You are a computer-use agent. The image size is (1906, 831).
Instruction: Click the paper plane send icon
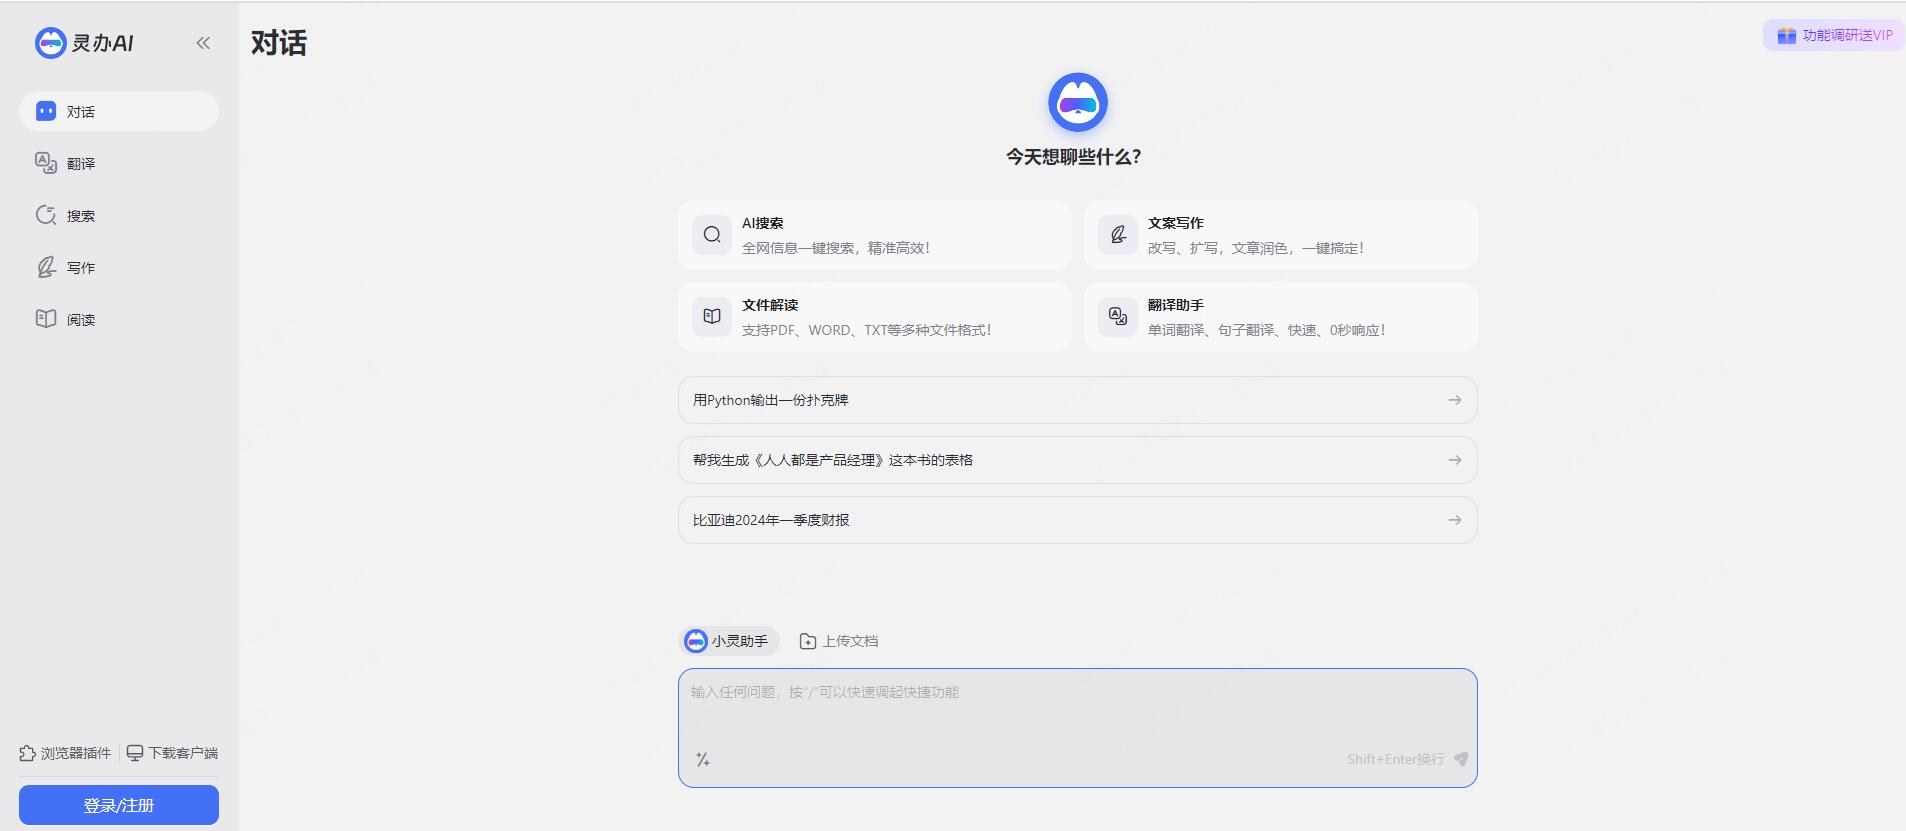tap(1461, 759)
